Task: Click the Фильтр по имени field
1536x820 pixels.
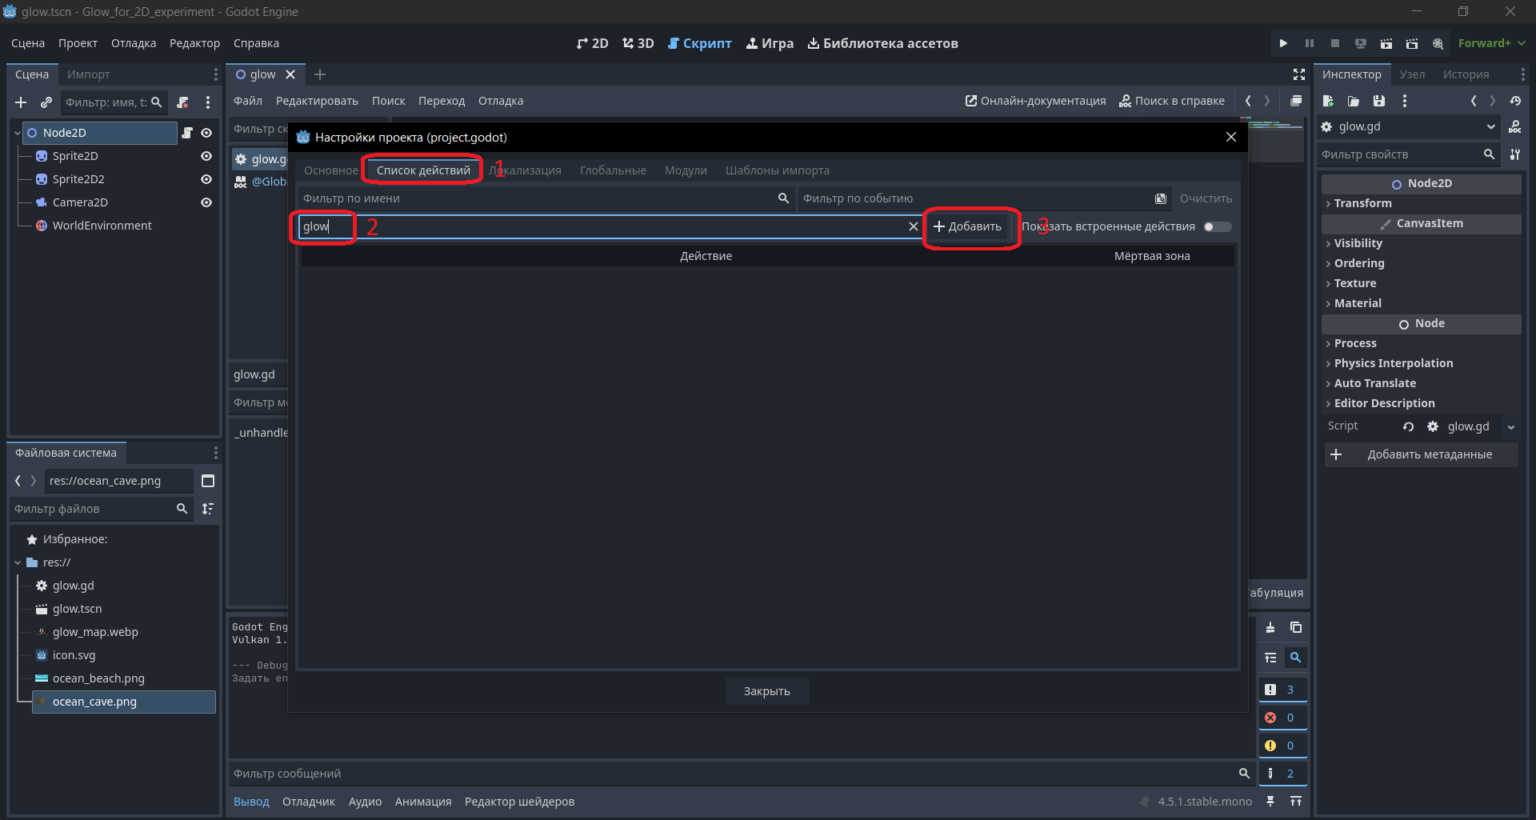Action: pos(546,198)
